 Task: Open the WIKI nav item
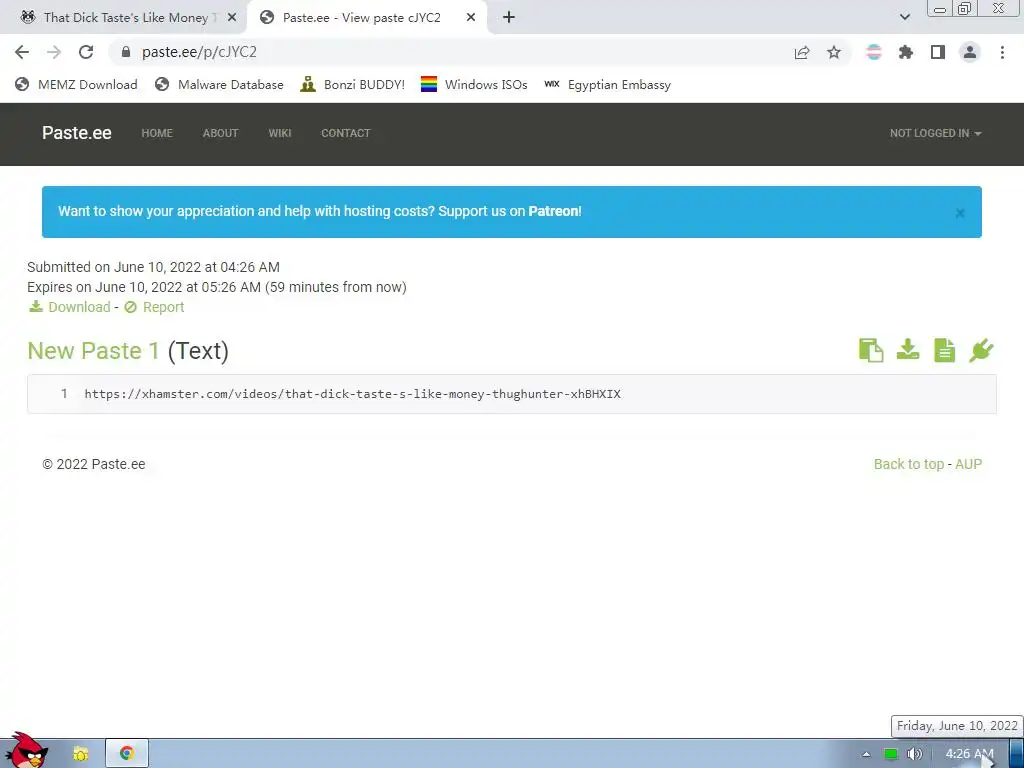[x=280, y=133]
